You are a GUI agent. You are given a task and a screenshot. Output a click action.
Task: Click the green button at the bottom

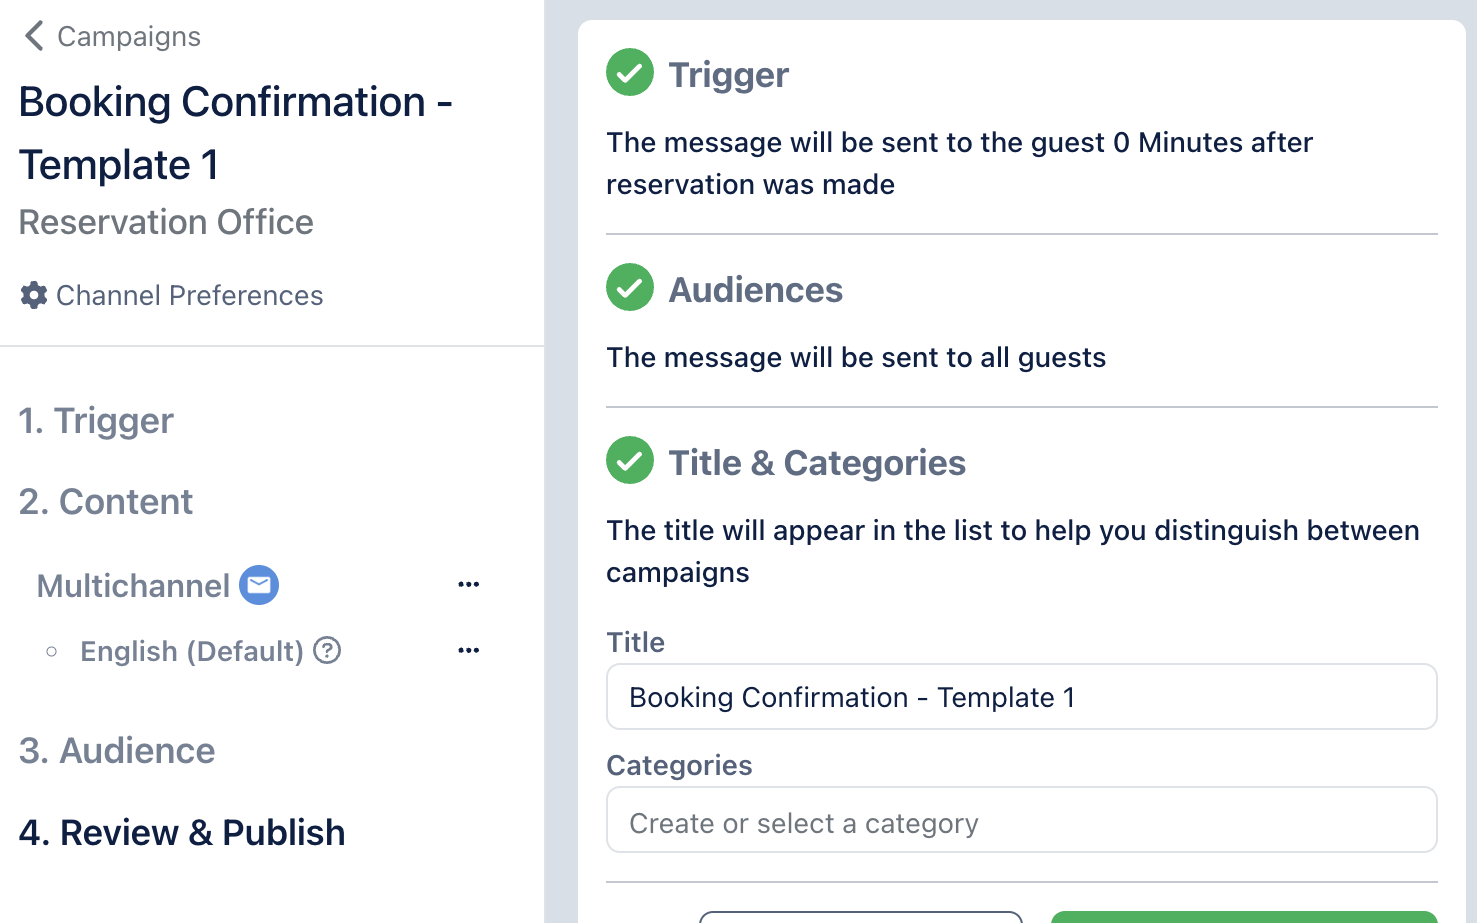(x=1243, y=917)
